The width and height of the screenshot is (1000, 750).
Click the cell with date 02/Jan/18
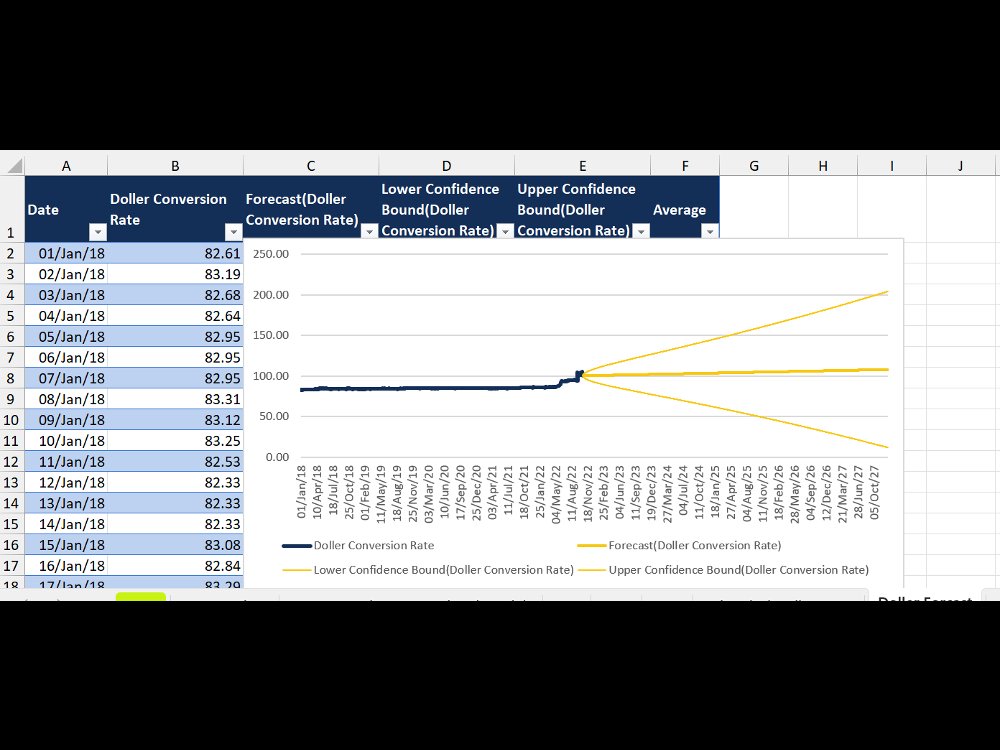point(66,274)
